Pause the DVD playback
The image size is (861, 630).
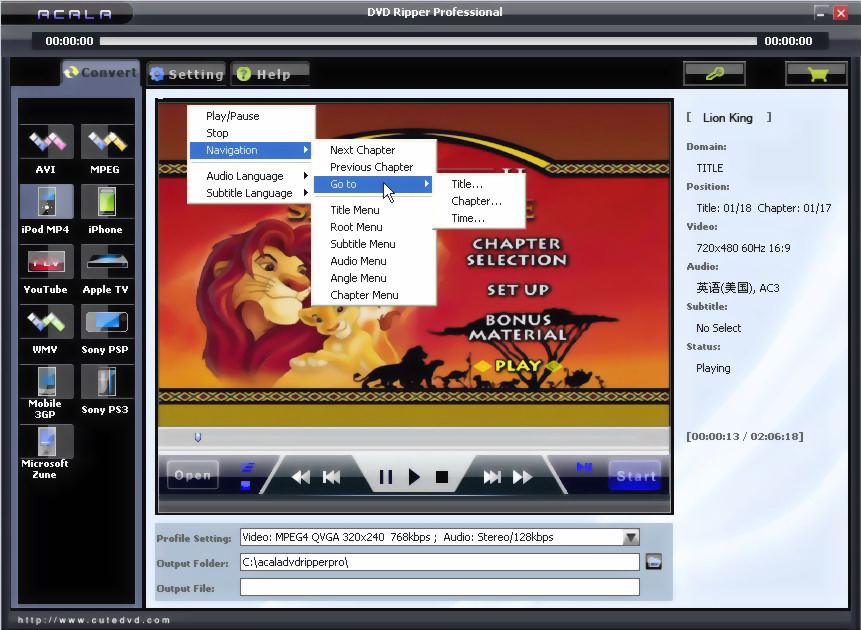tap(385, 477)
